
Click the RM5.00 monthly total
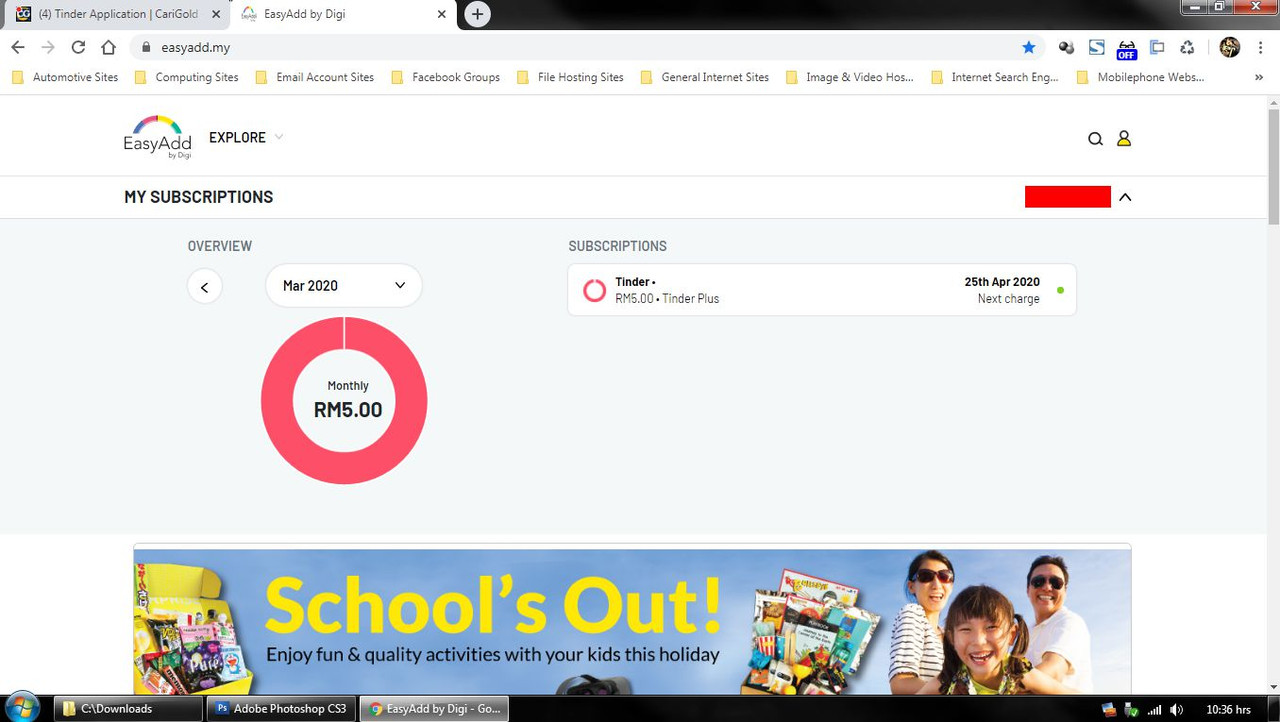pyautogui.click(x=348, y=410)
